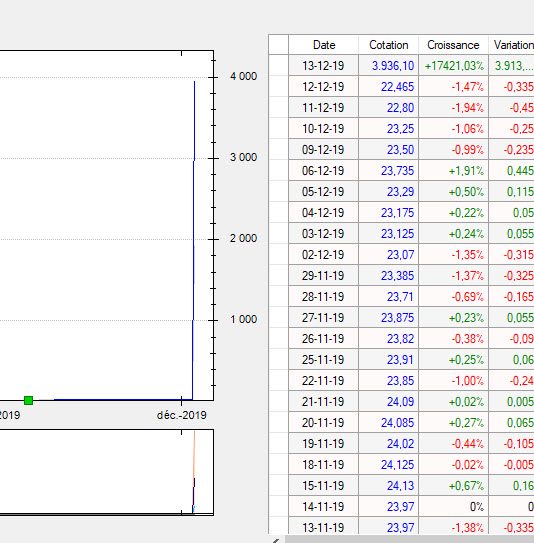Select growth value -1,38%

tap(453, 527)
